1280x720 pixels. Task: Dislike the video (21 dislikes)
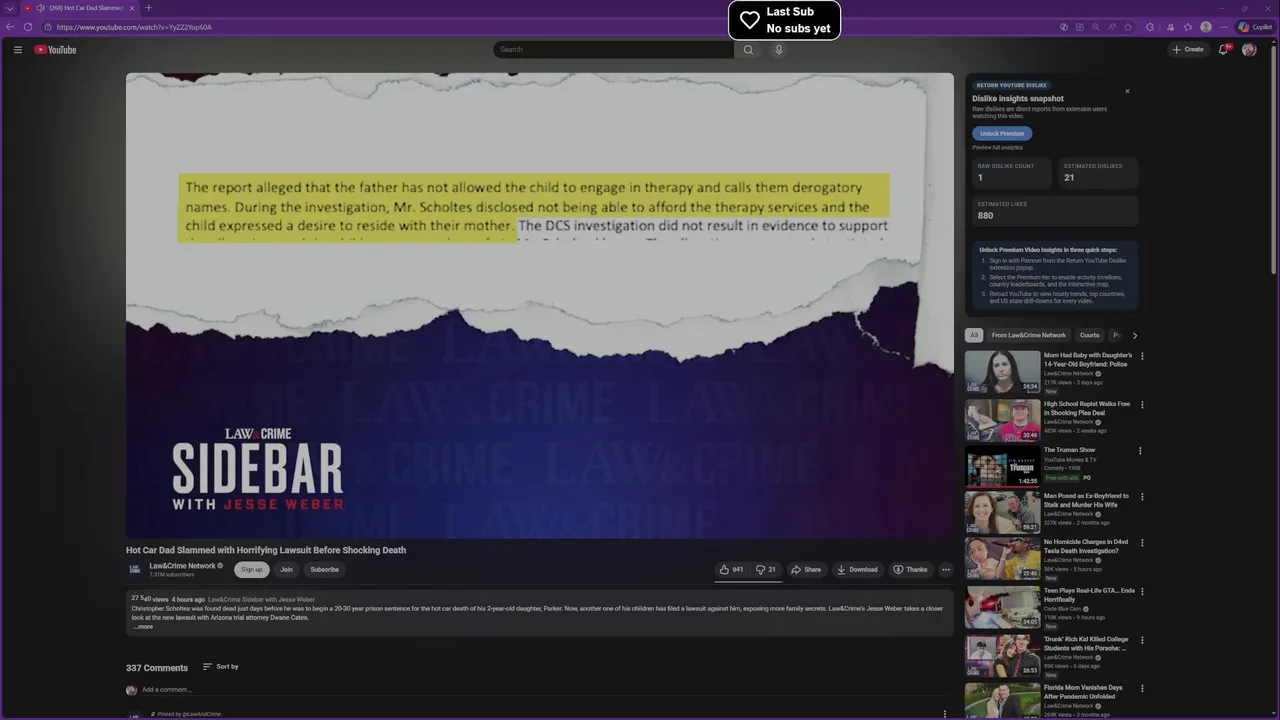[x=766, y=570]
